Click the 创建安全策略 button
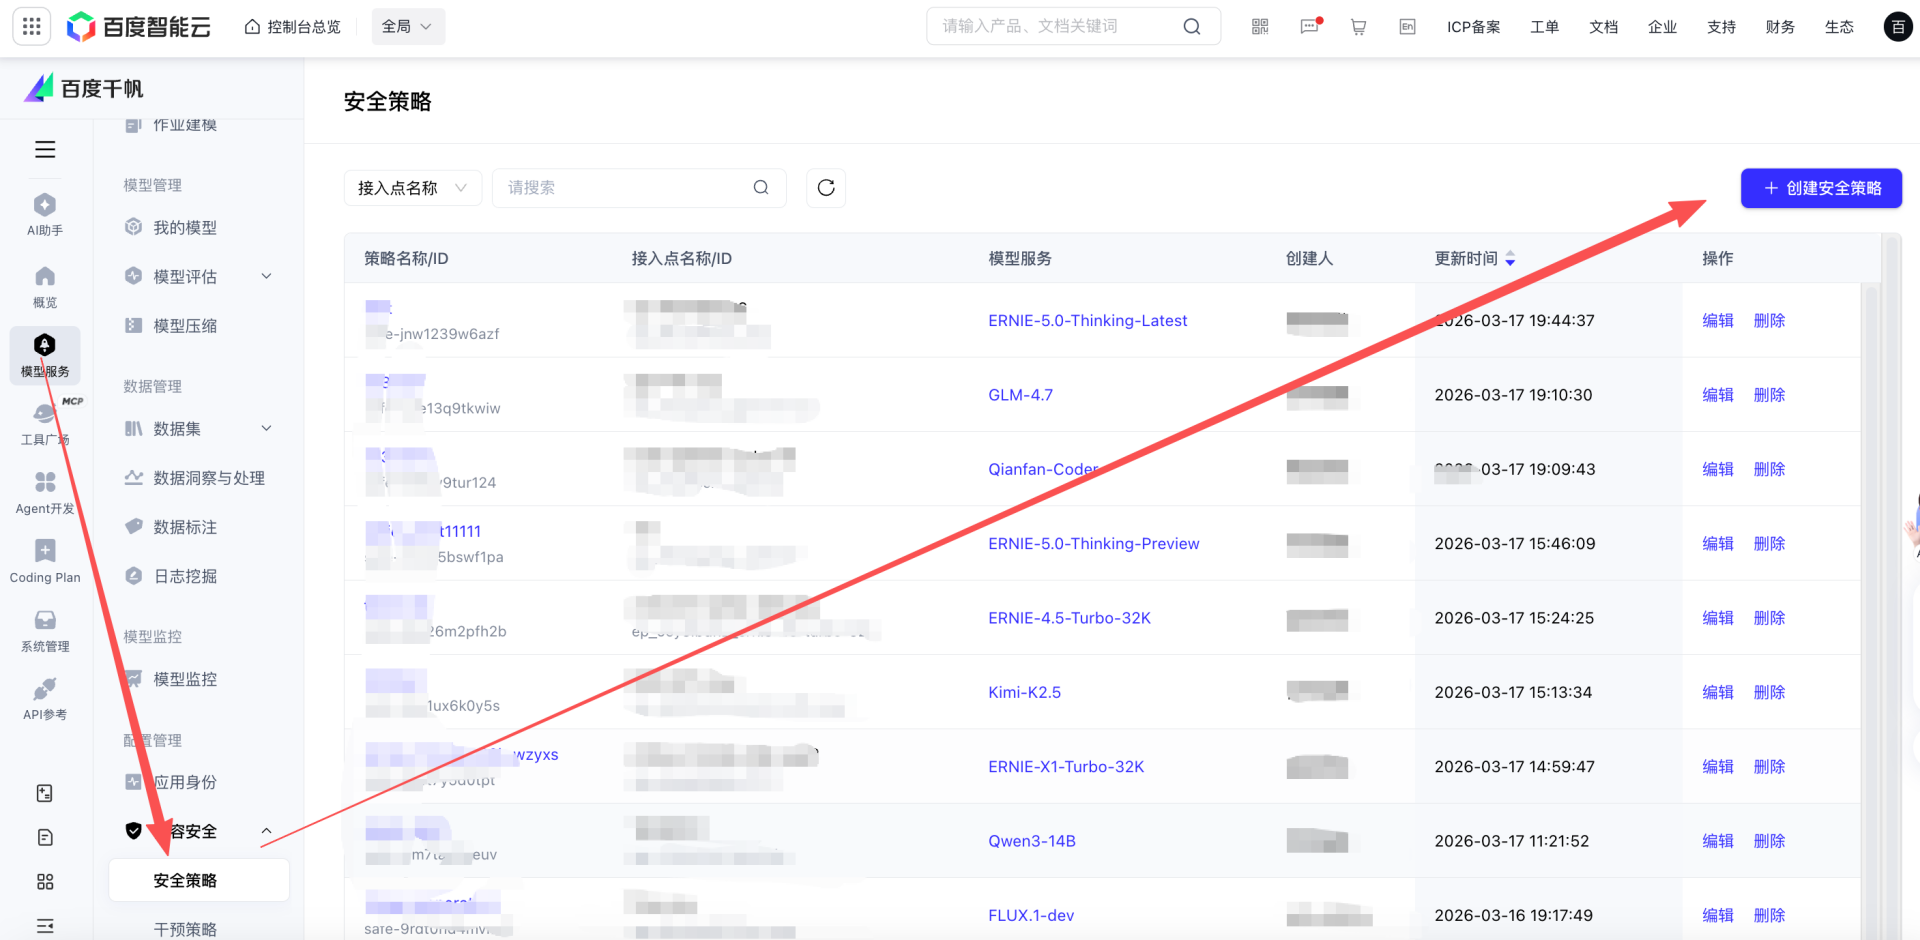 1821,188
